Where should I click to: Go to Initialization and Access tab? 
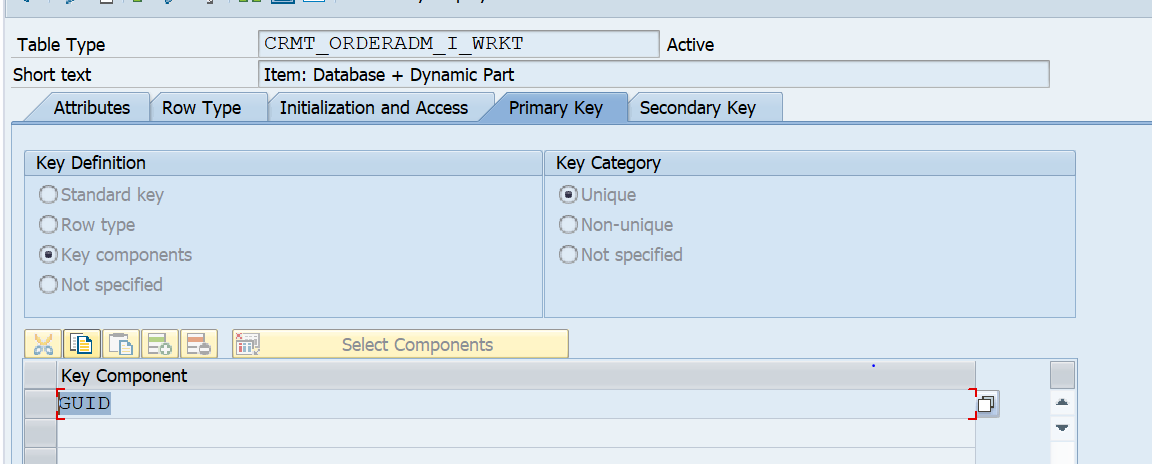click(373, 108)
